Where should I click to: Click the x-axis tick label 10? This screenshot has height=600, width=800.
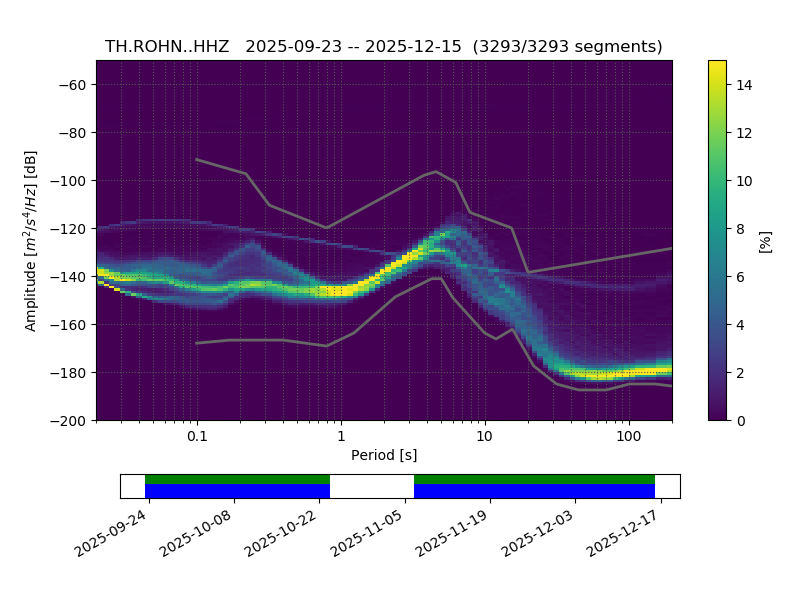[x=484, y=437]
